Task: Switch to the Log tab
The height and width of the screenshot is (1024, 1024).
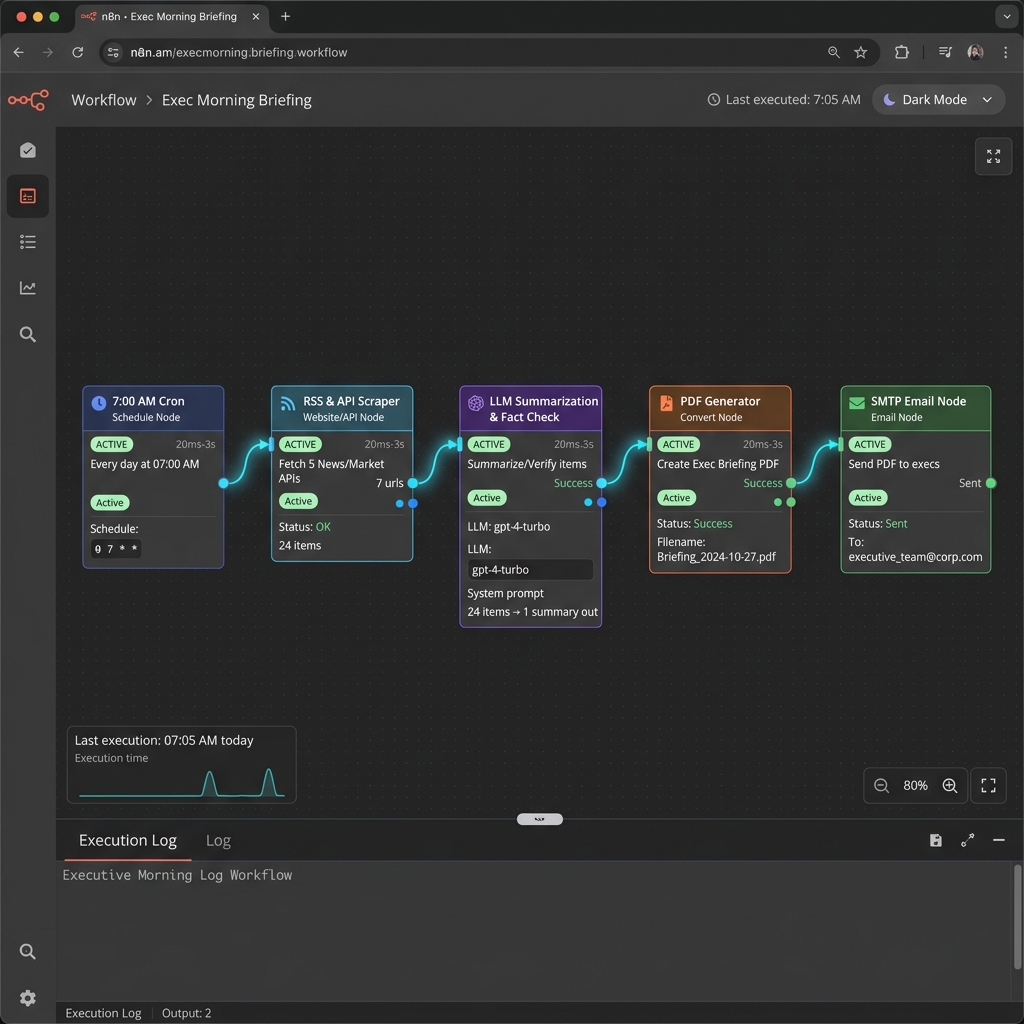Action: tap(218, 840)
